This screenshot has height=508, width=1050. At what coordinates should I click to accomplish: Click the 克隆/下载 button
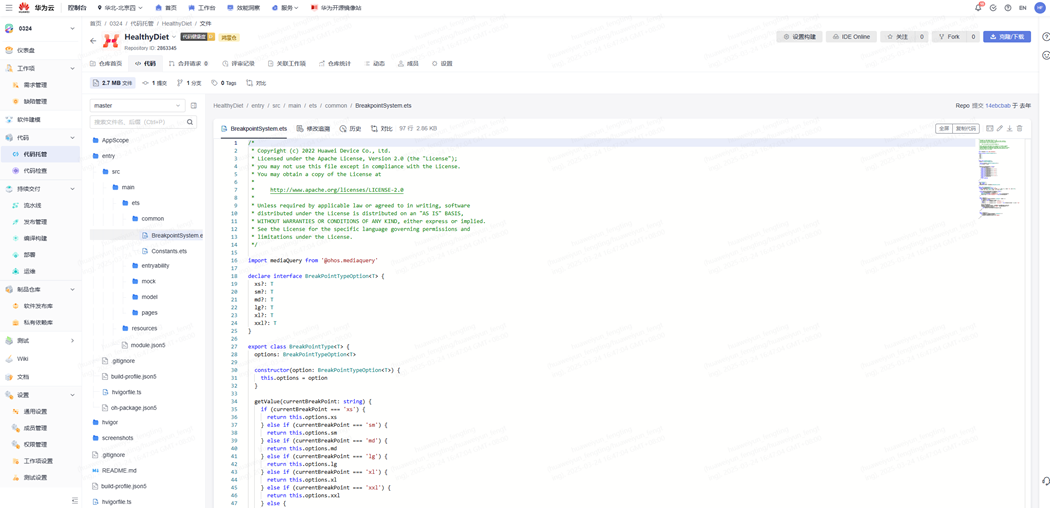[x=1007, y=37]
